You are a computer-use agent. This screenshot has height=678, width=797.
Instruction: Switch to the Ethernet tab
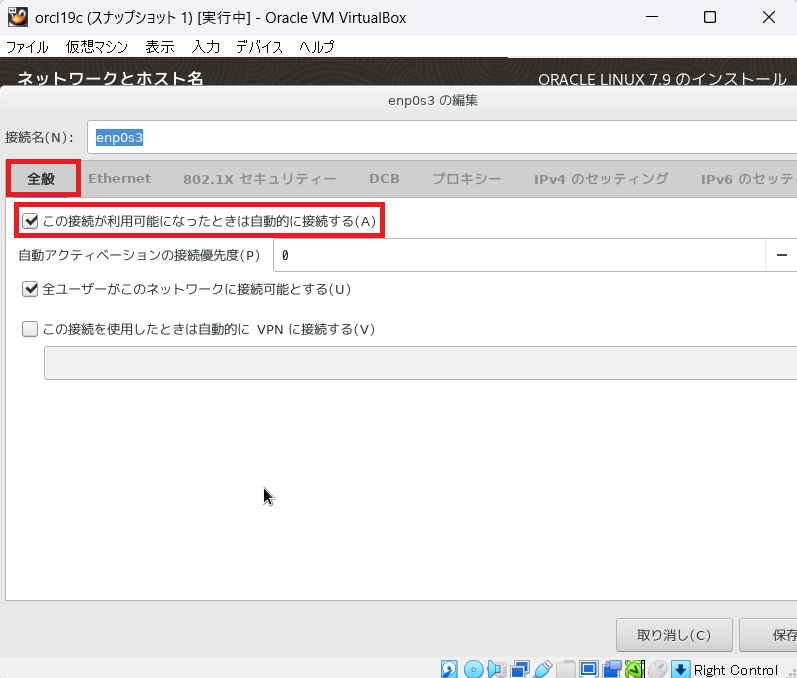(x=119, y=179)
